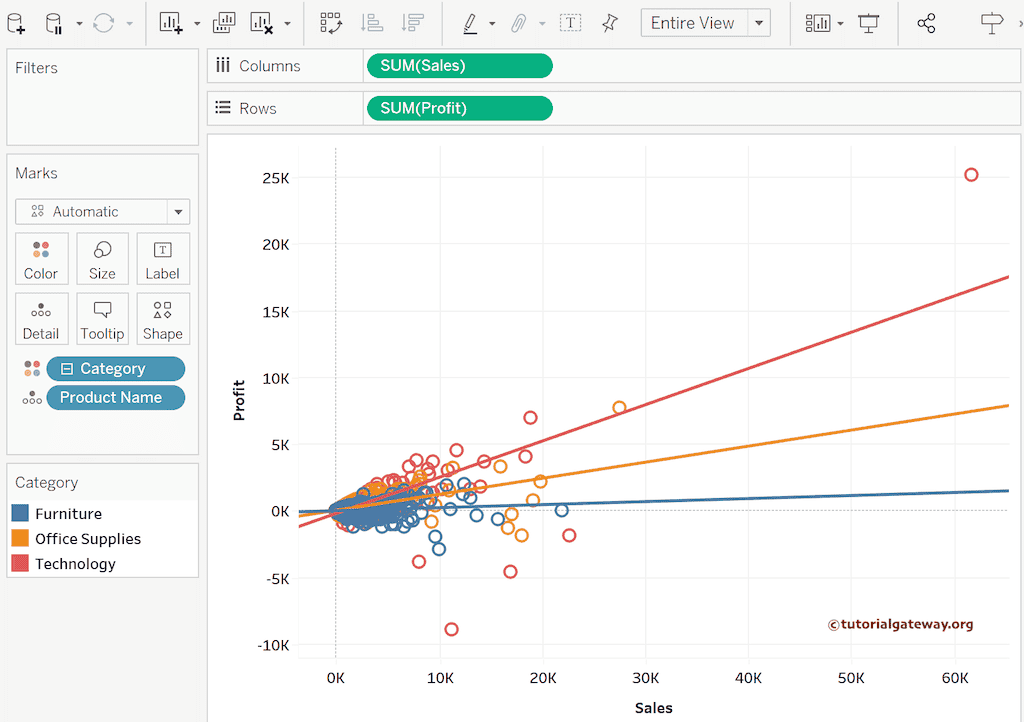This screenshot has height=722, width=1024.
Task: Click the Color button in Marks card
Action: click(x=41, y=259)
